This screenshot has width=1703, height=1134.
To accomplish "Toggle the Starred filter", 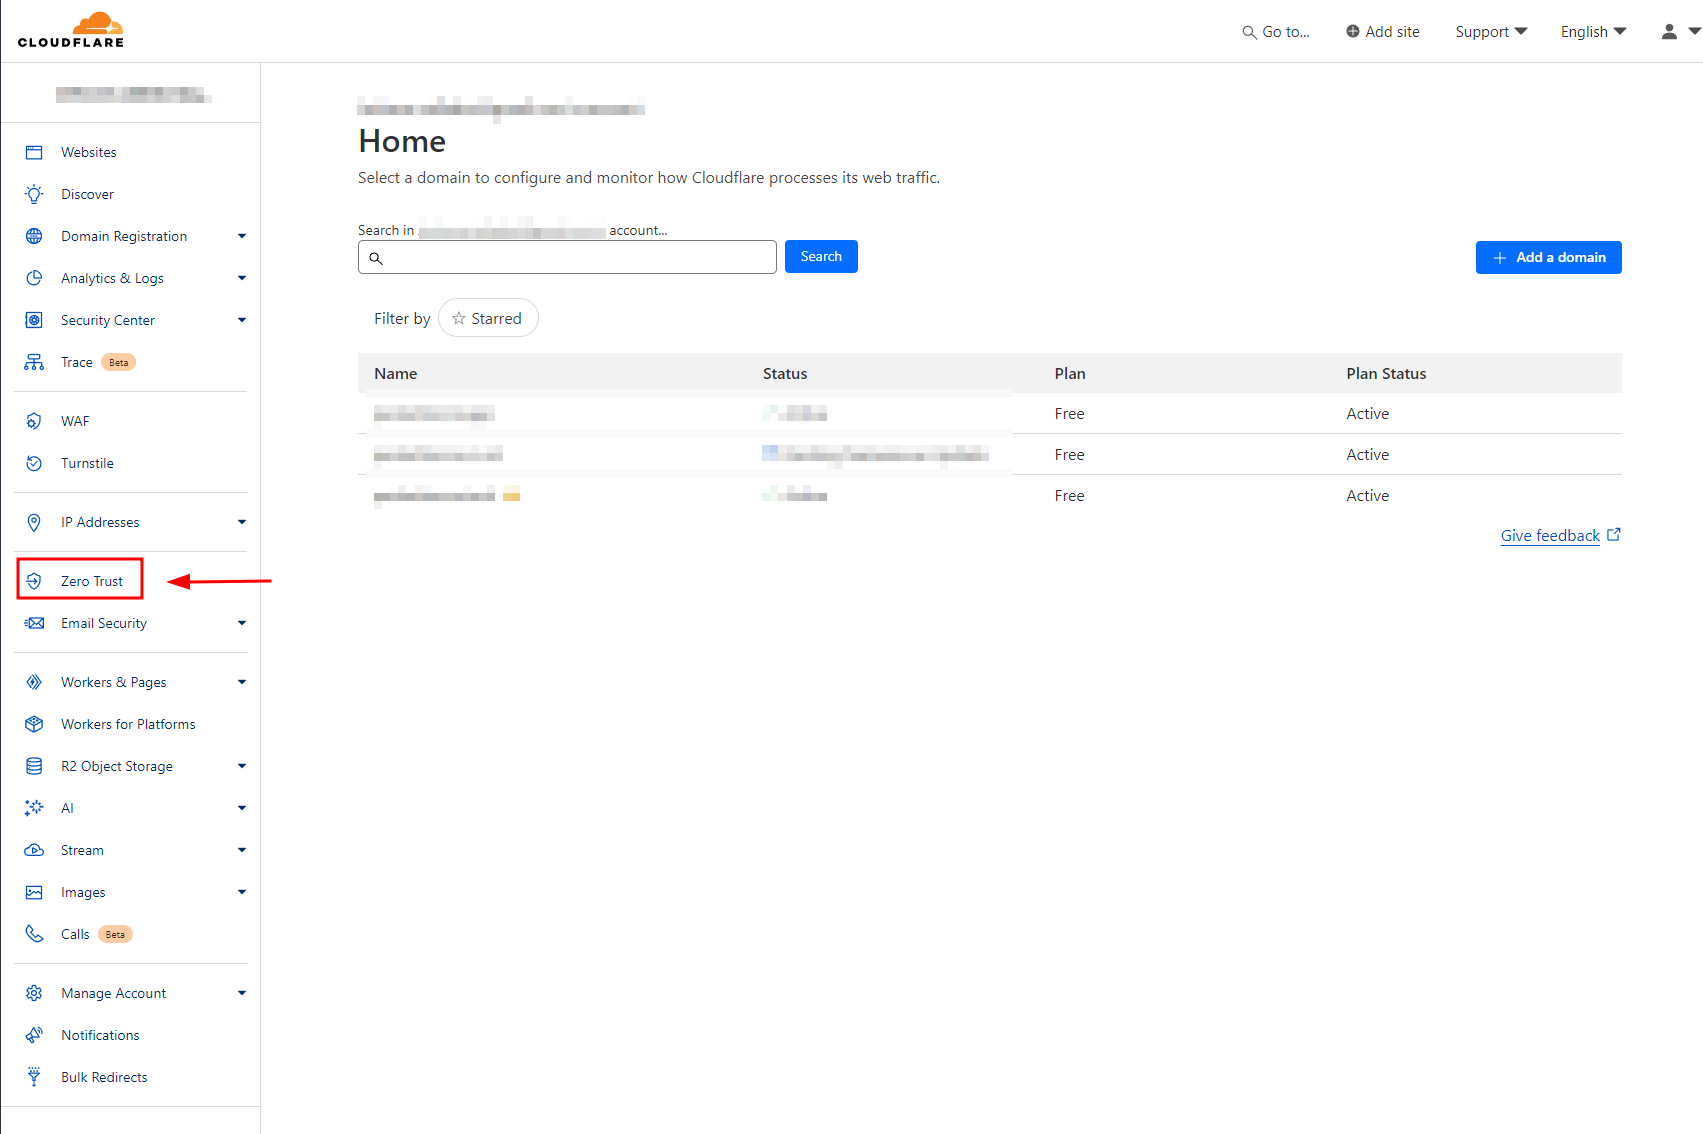I will (x=488, y=318).
